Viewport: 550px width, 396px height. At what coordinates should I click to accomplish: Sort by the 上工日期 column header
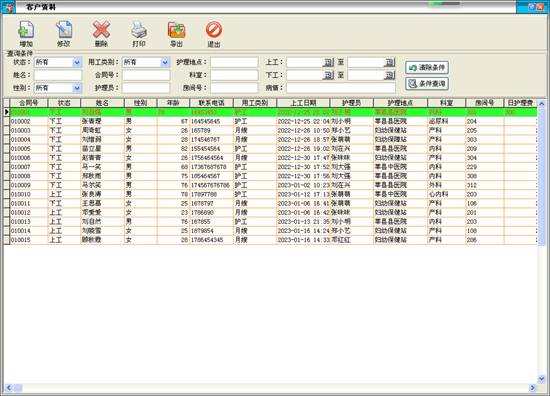303,103
